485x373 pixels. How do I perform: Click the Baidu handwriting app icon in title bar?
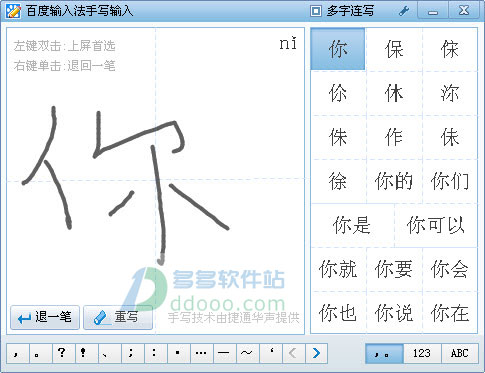pyautogui.click(x=13, y=11)
